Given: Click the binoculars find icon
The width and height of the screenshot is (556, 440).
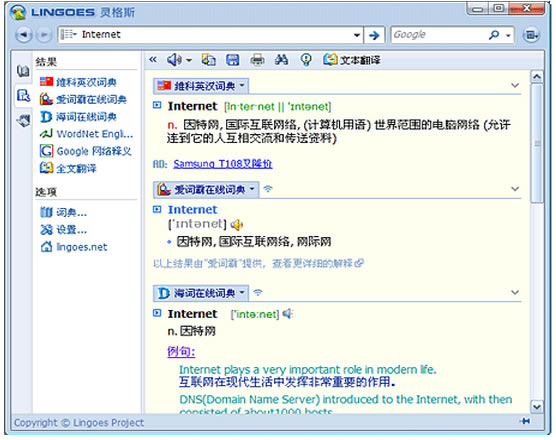Looking at the screenshot, I should 282,60.
